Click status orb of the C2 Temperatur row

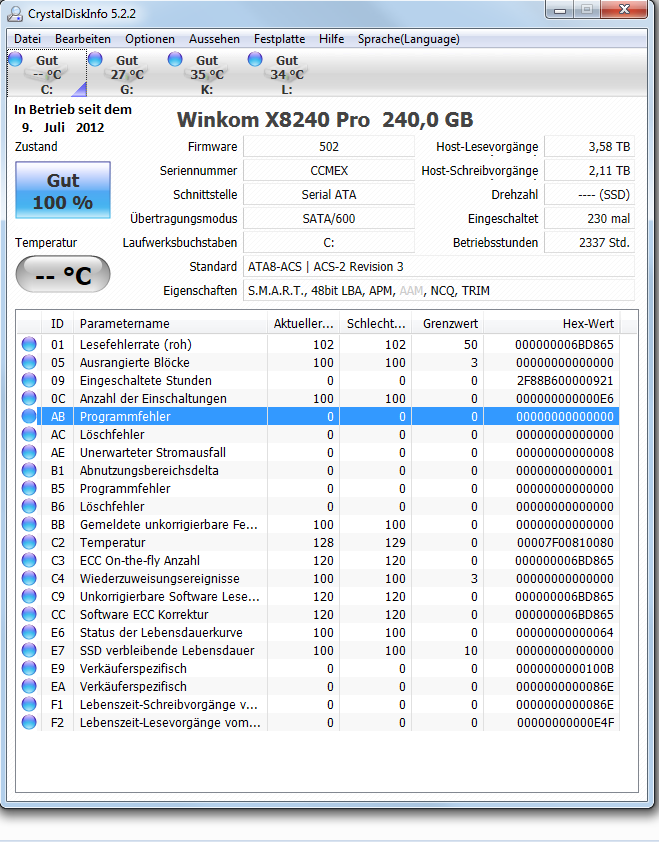29,542
